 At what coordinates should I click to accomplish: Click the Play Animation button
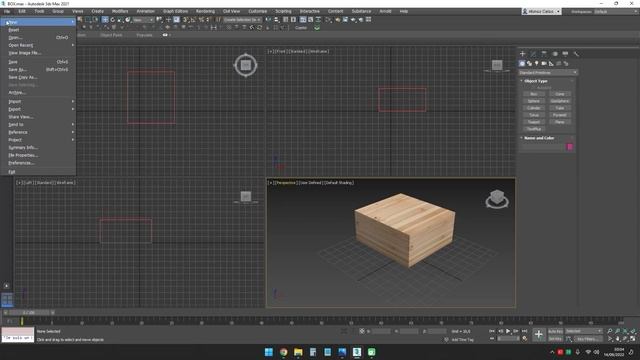pyautogui.click(x=508, y=331)
